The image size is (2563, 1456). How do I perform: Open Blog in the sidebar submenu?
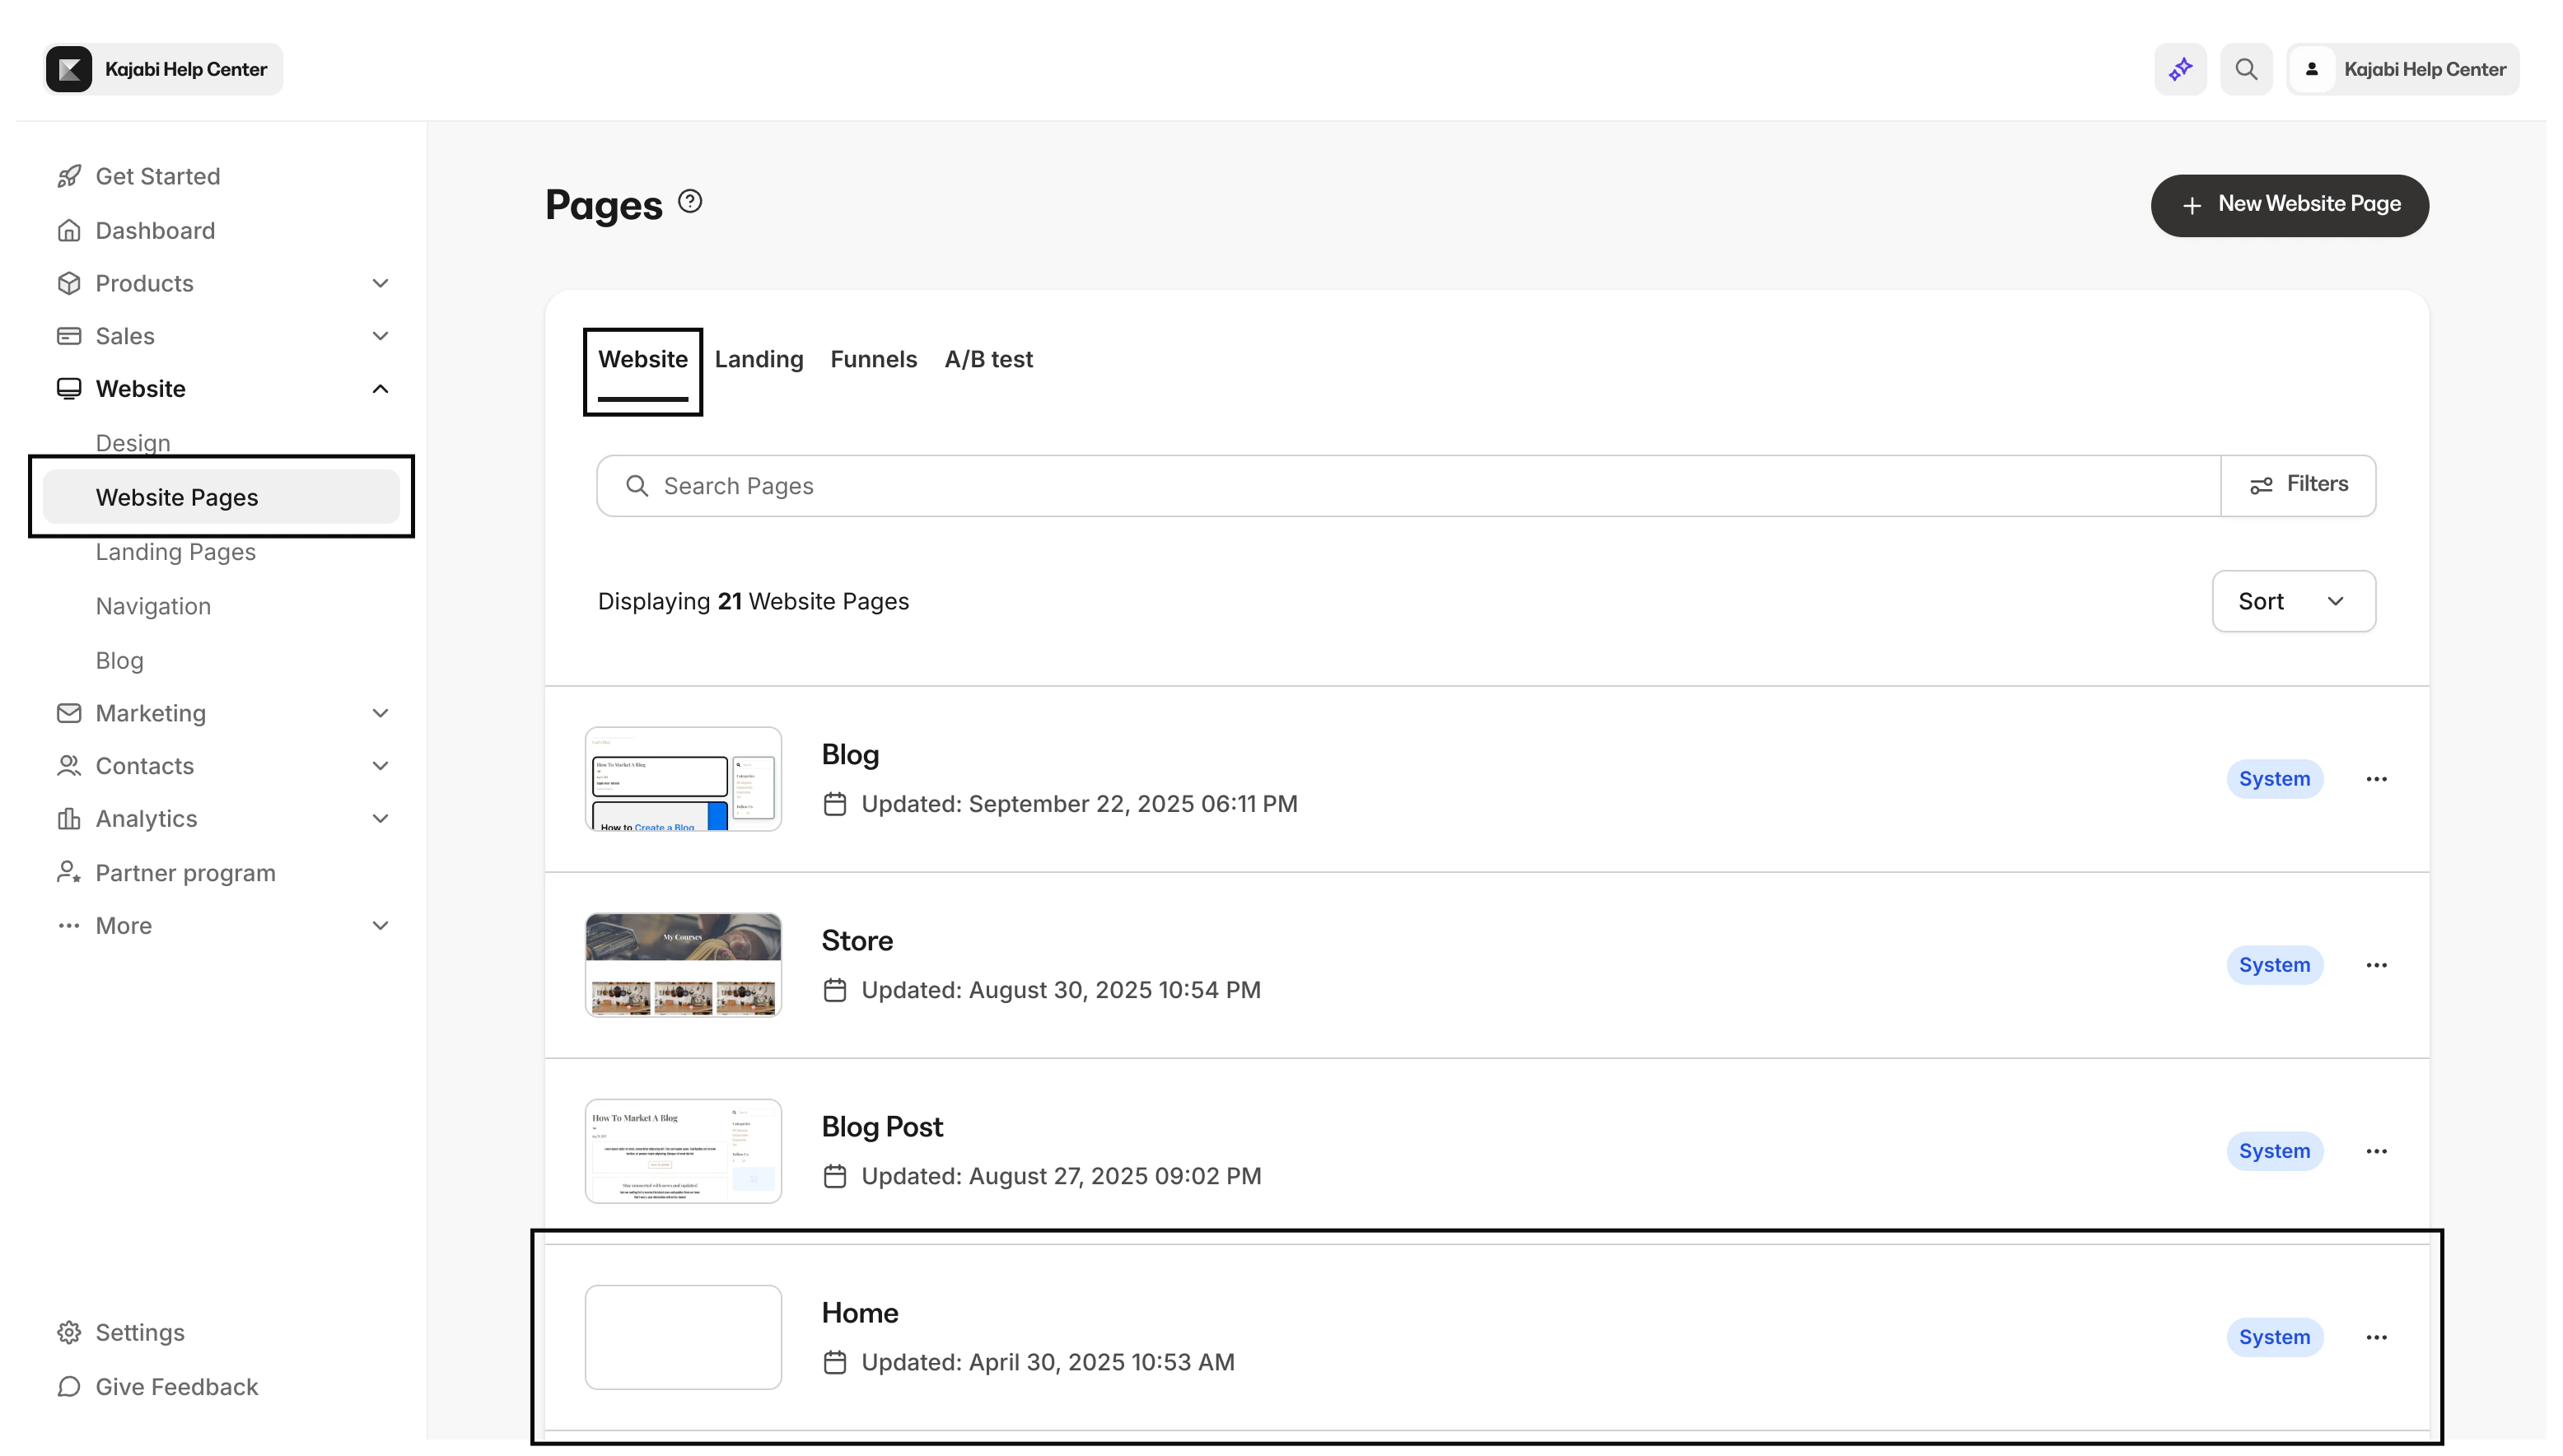pos(120,661)
